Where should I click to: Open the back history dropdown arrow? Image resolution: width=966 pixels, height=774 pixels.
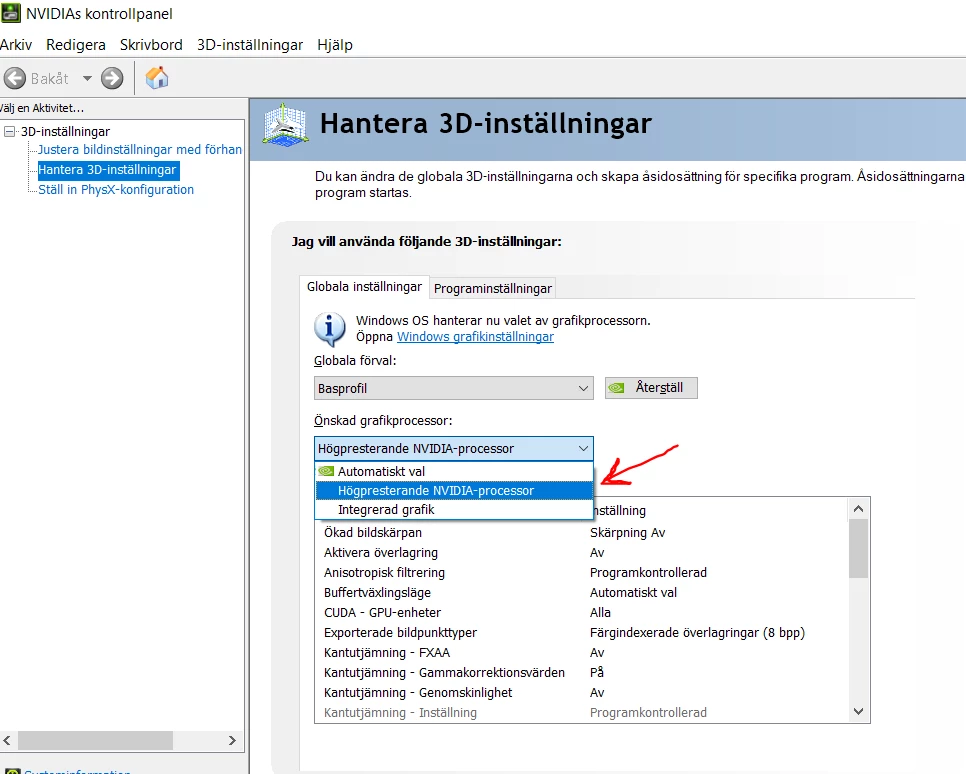click(x=87, y=78)
